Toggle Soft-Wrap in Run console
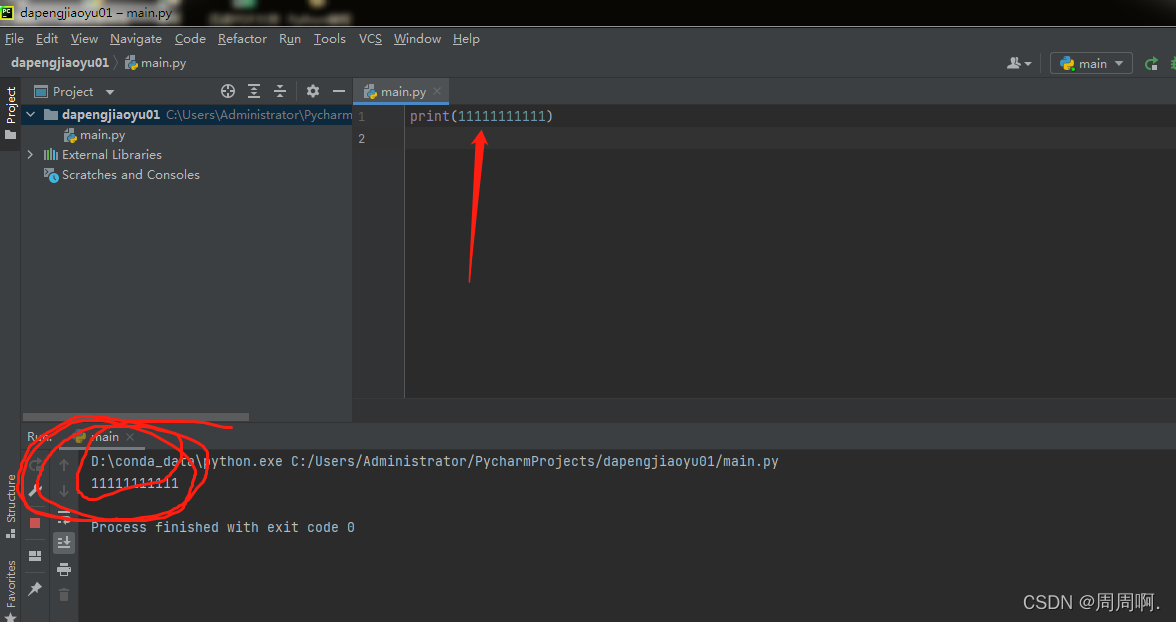Viewport: 1176px width, 622px height. point(64,516)
